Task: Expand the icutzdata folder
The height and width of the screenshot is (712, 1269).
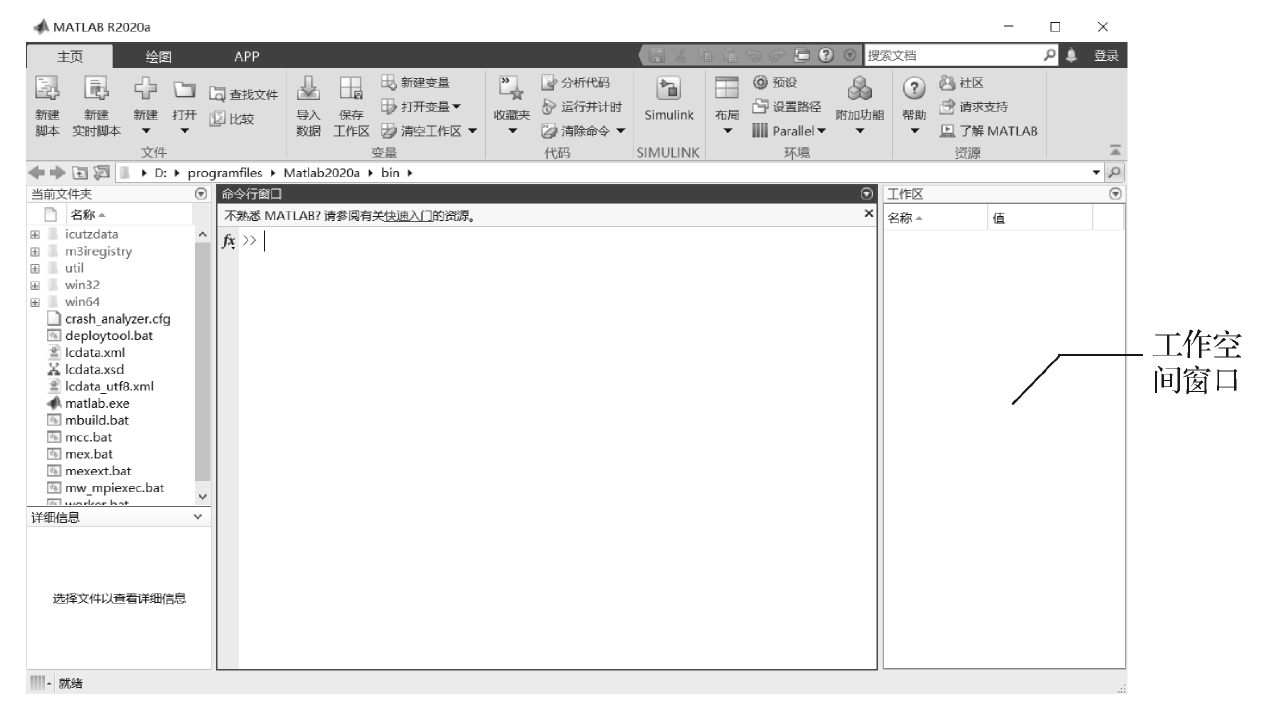Action: (x=35, y=235)
